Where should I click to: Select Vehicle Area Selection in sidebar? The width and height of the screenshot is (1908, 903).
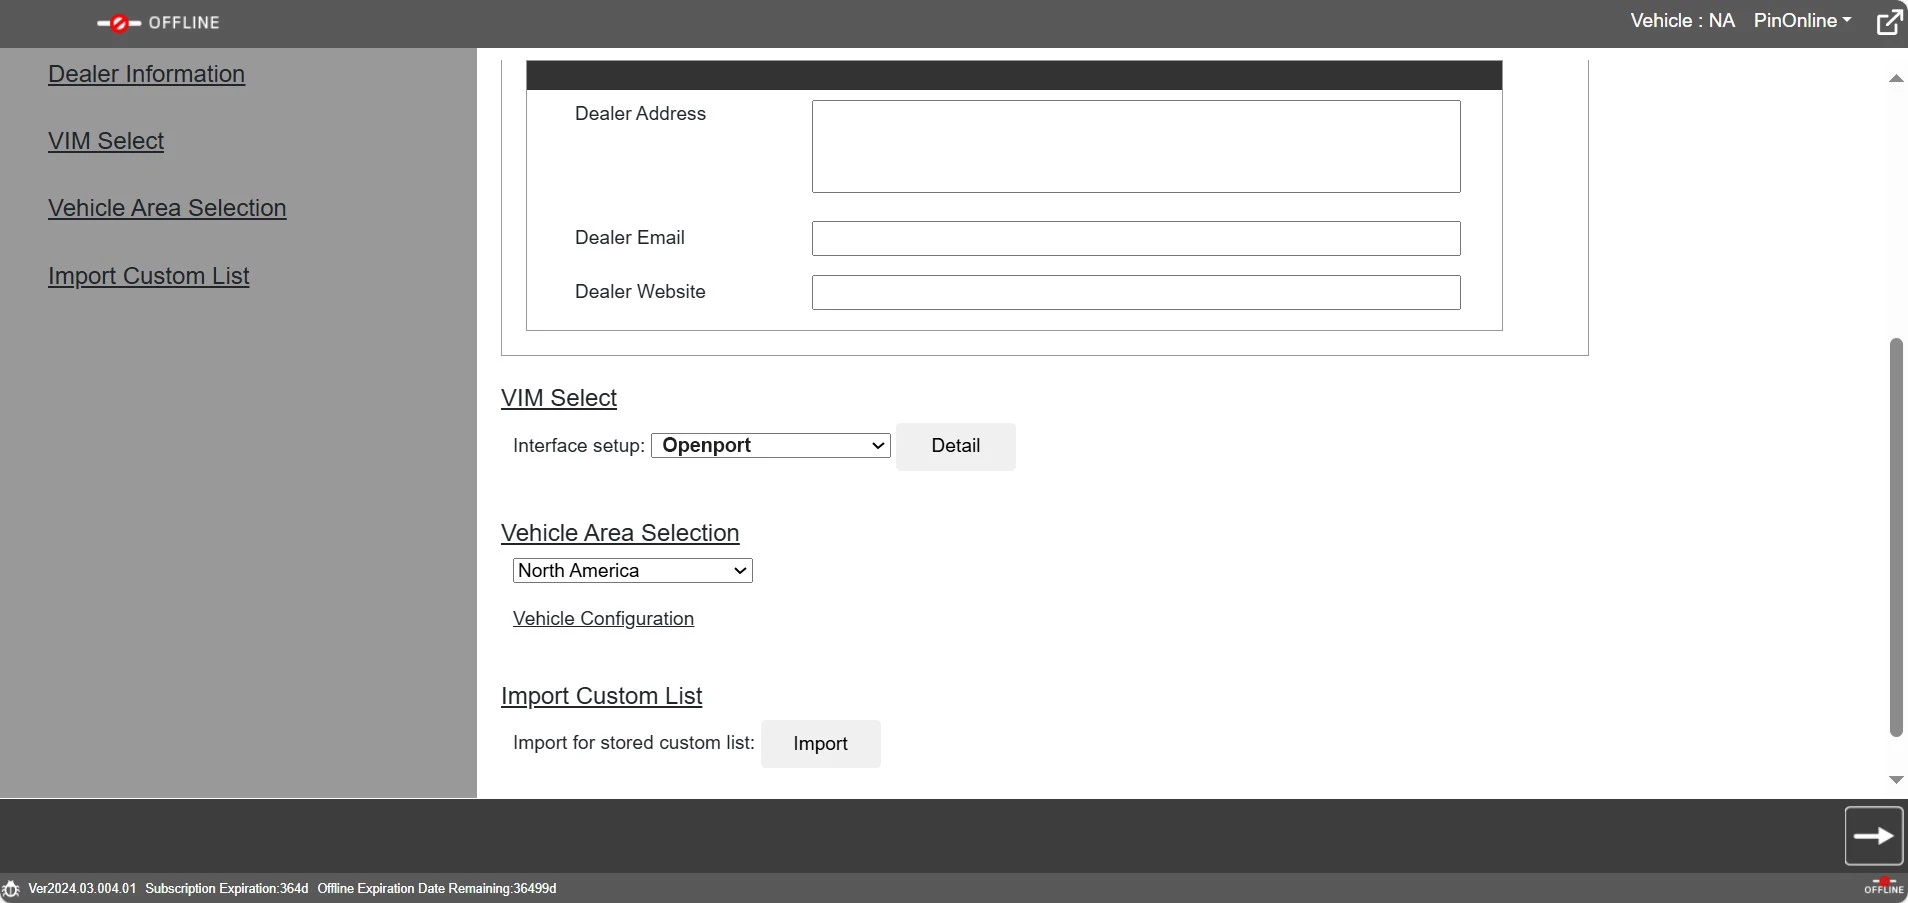coord(167,208)
